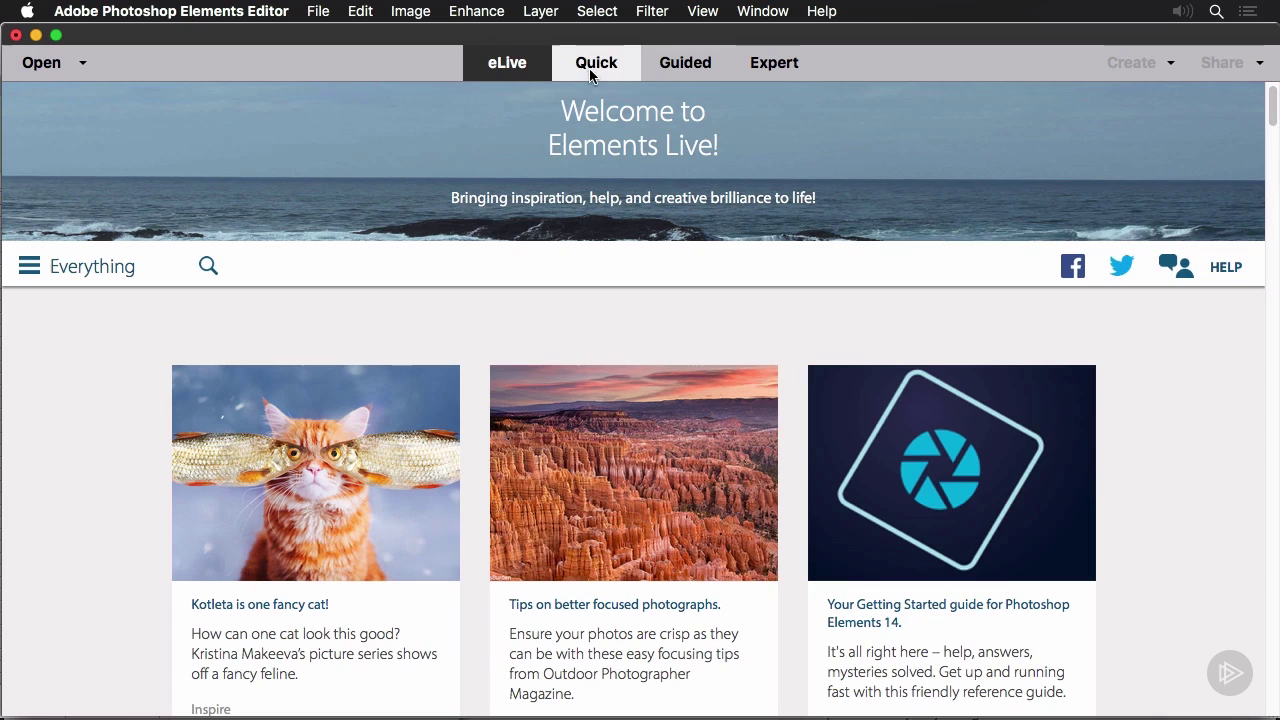Viewport: 1280px width, 720px height.
Task: Open the Image menu
Action: point(410,11)
